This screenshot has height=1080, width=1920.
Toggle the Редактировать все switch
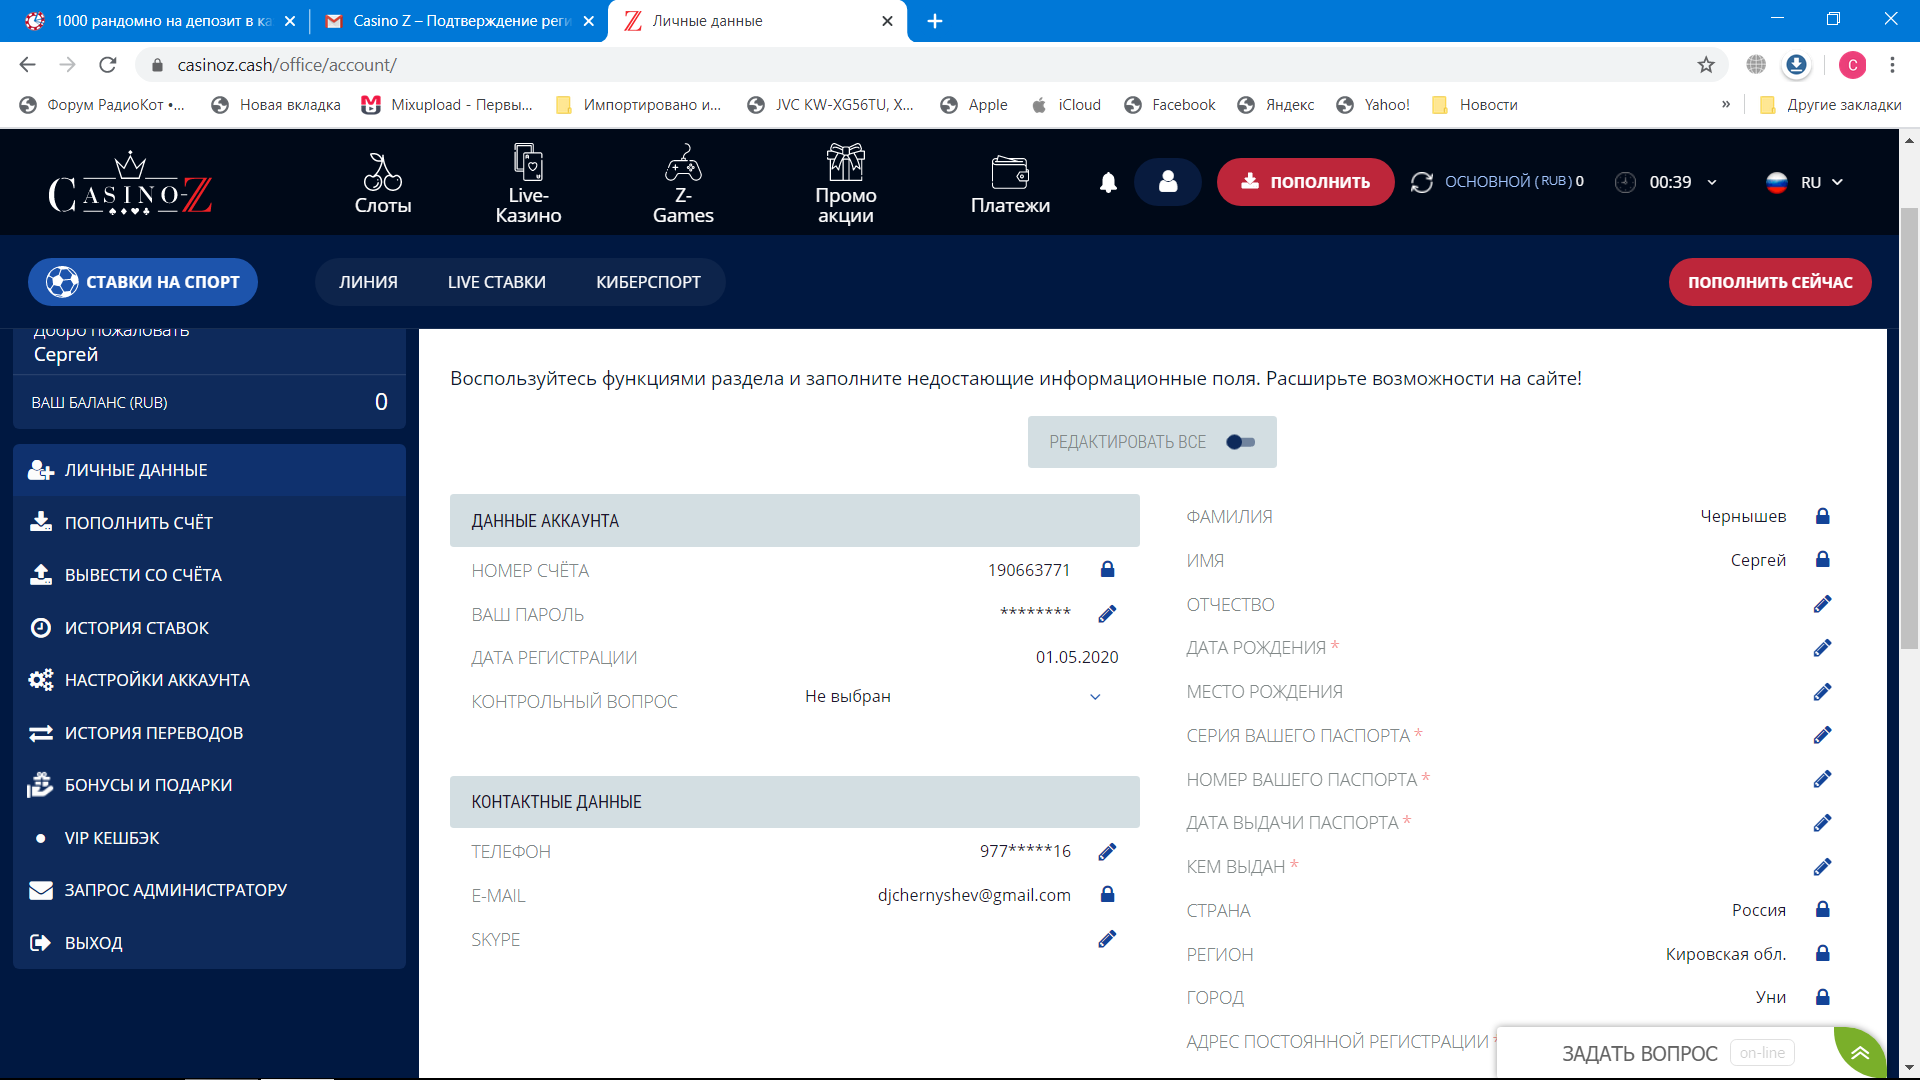point(1240,442)
